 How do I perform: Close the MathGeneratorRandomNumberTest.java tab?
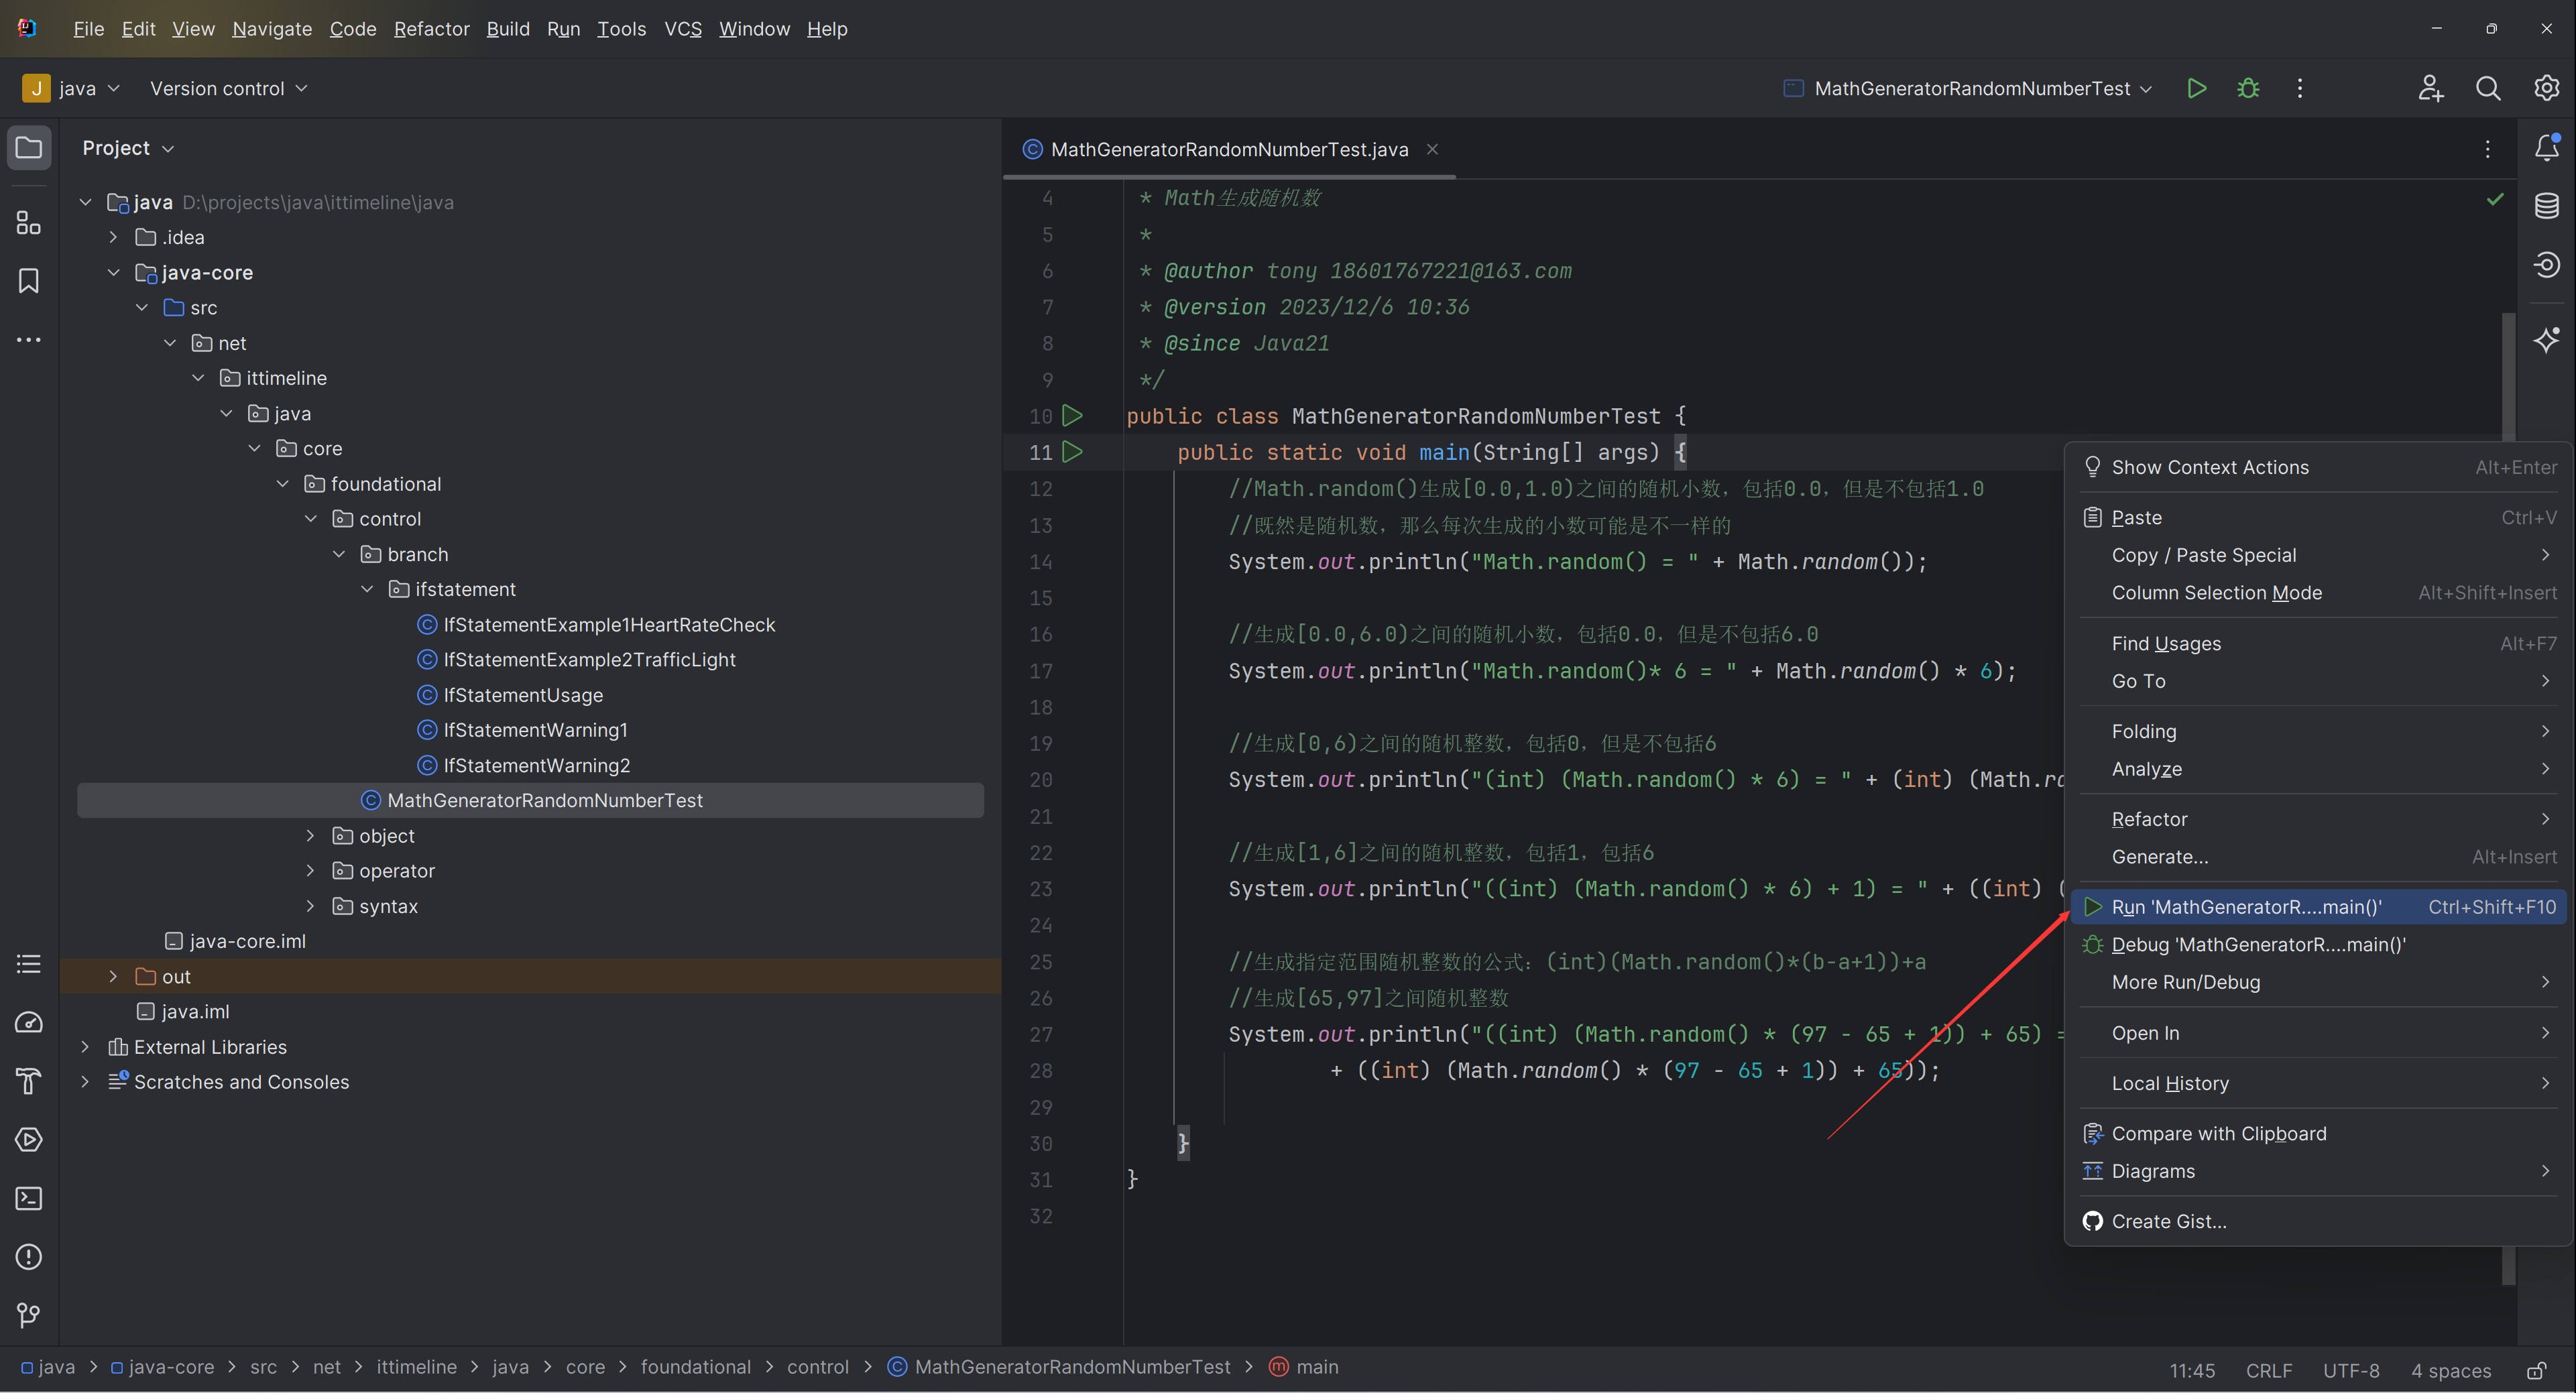pos(1432,149)
